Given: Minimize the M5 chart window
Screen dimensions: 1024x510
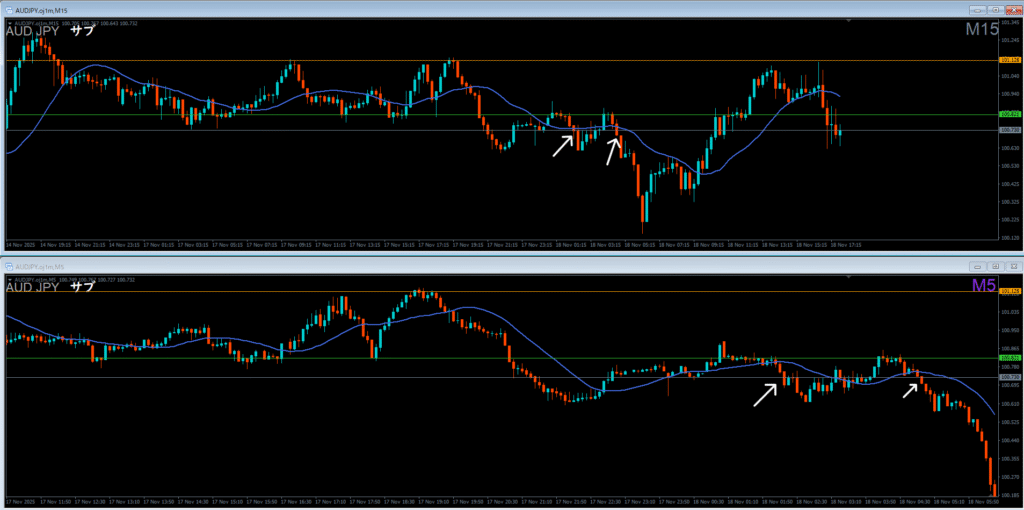Looking at the screenshot, I should click(978, 267).
